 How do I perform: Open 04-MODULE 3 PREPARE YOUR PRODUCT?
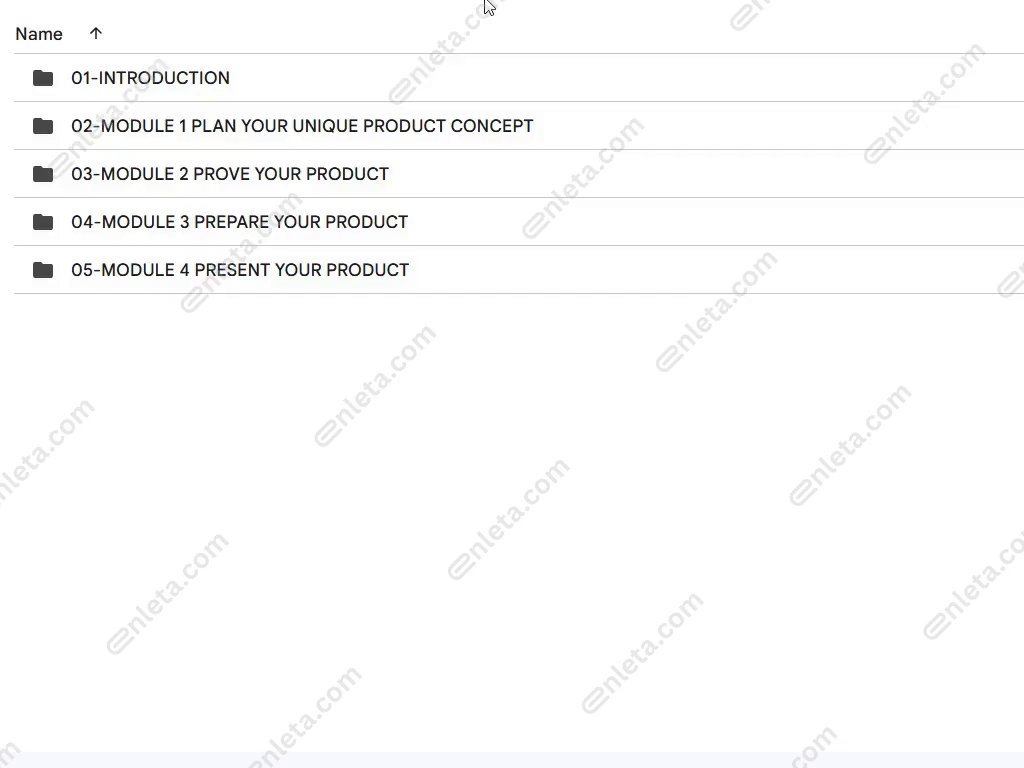pyautogui.click(x=239, y=222)
